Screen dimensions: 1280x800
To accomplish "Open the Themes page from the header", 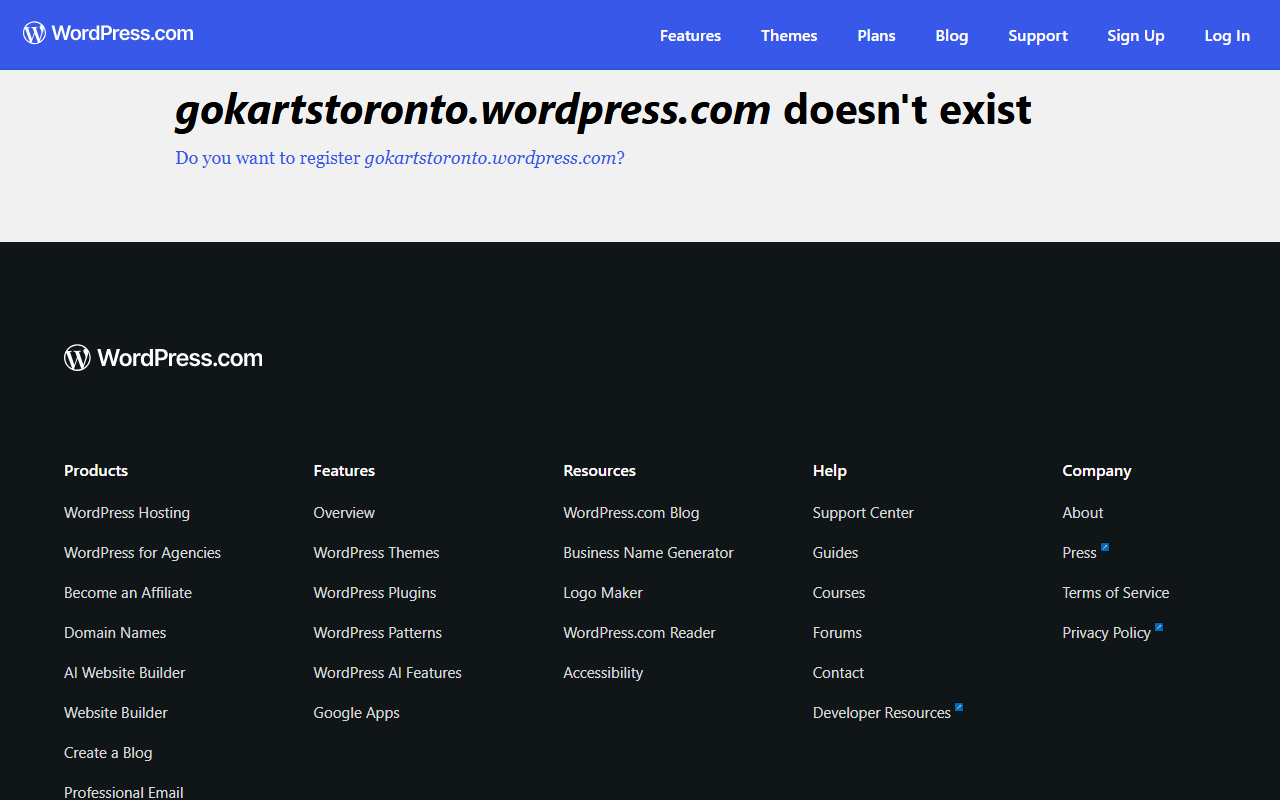I will pyautogui.click(x=789, y=35).
